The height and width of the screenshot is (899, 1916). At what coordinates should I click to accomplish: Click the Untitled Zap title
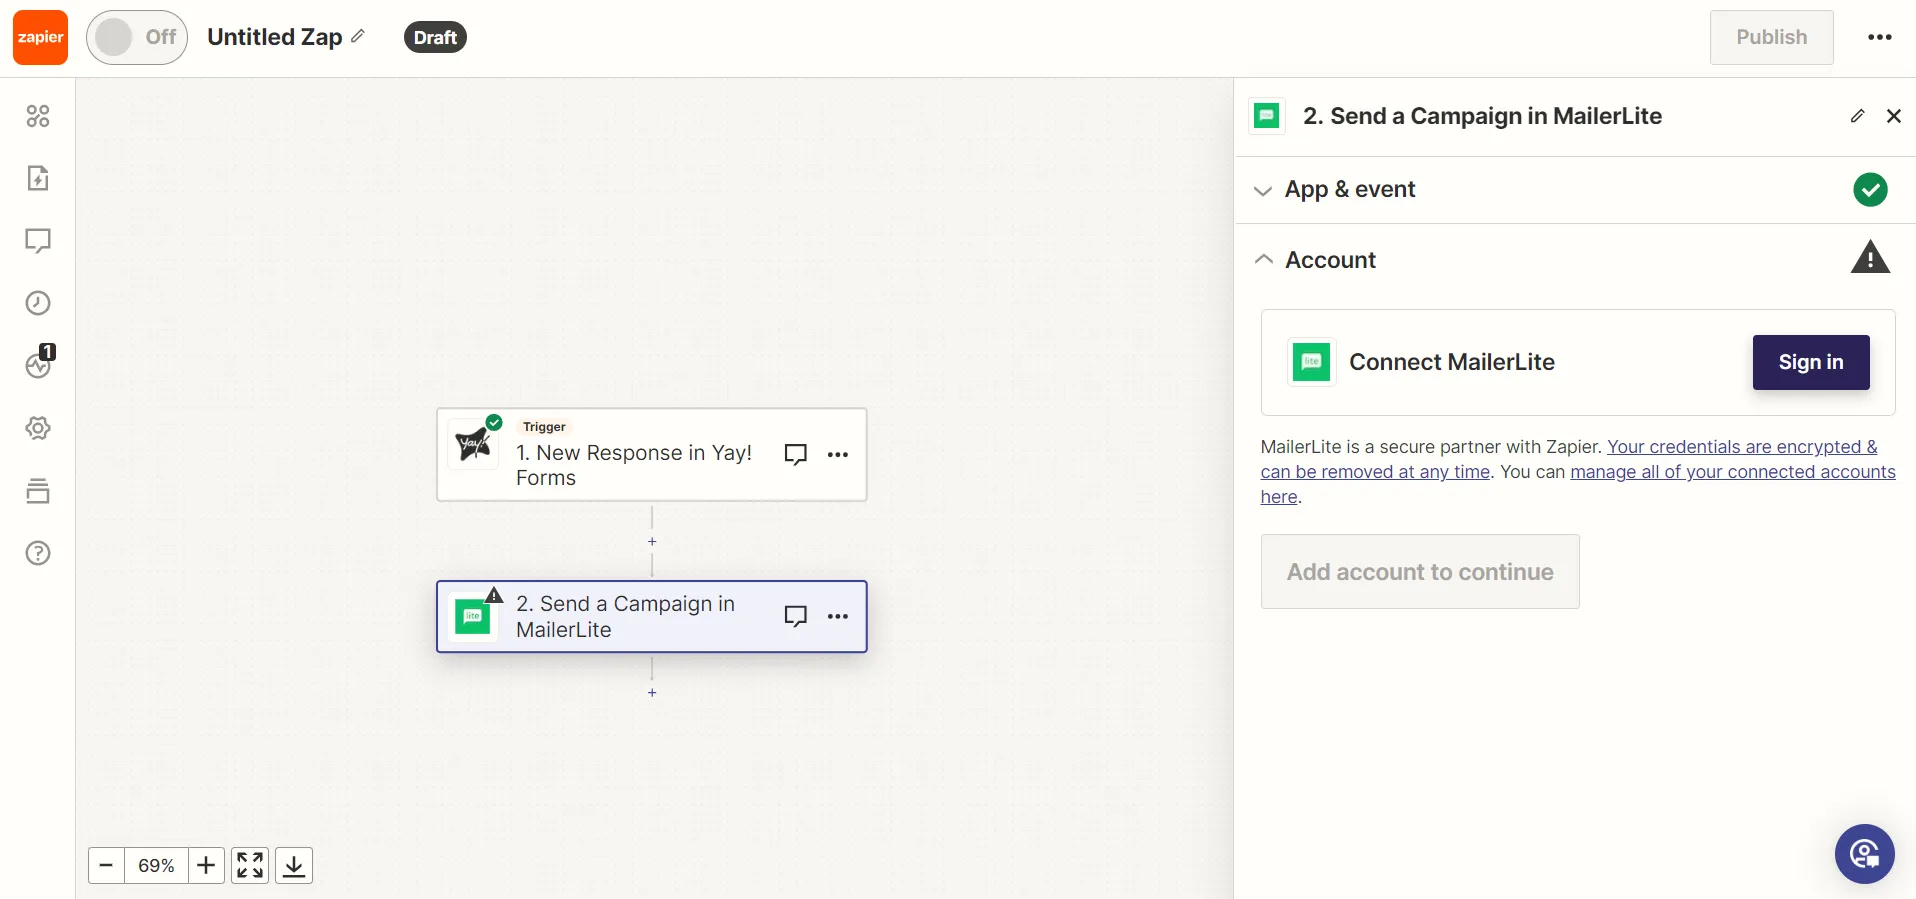click(x=275, y=37)
